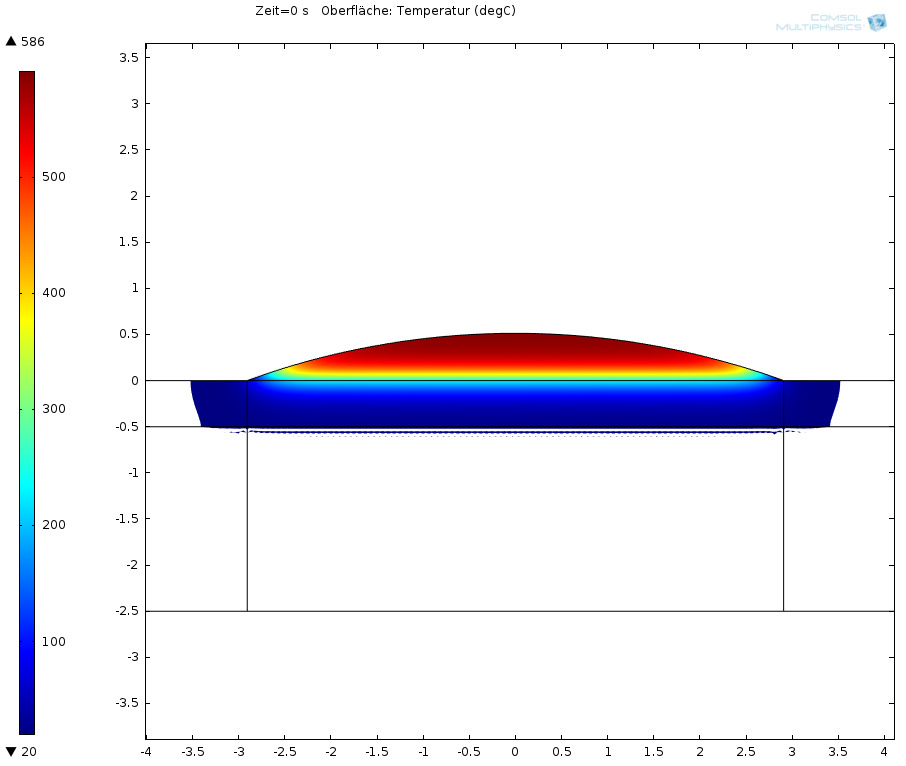Screen dimensions: 906x766
Task: Click the cyan-blue band just below the dome
Action: tap(515, 383)
